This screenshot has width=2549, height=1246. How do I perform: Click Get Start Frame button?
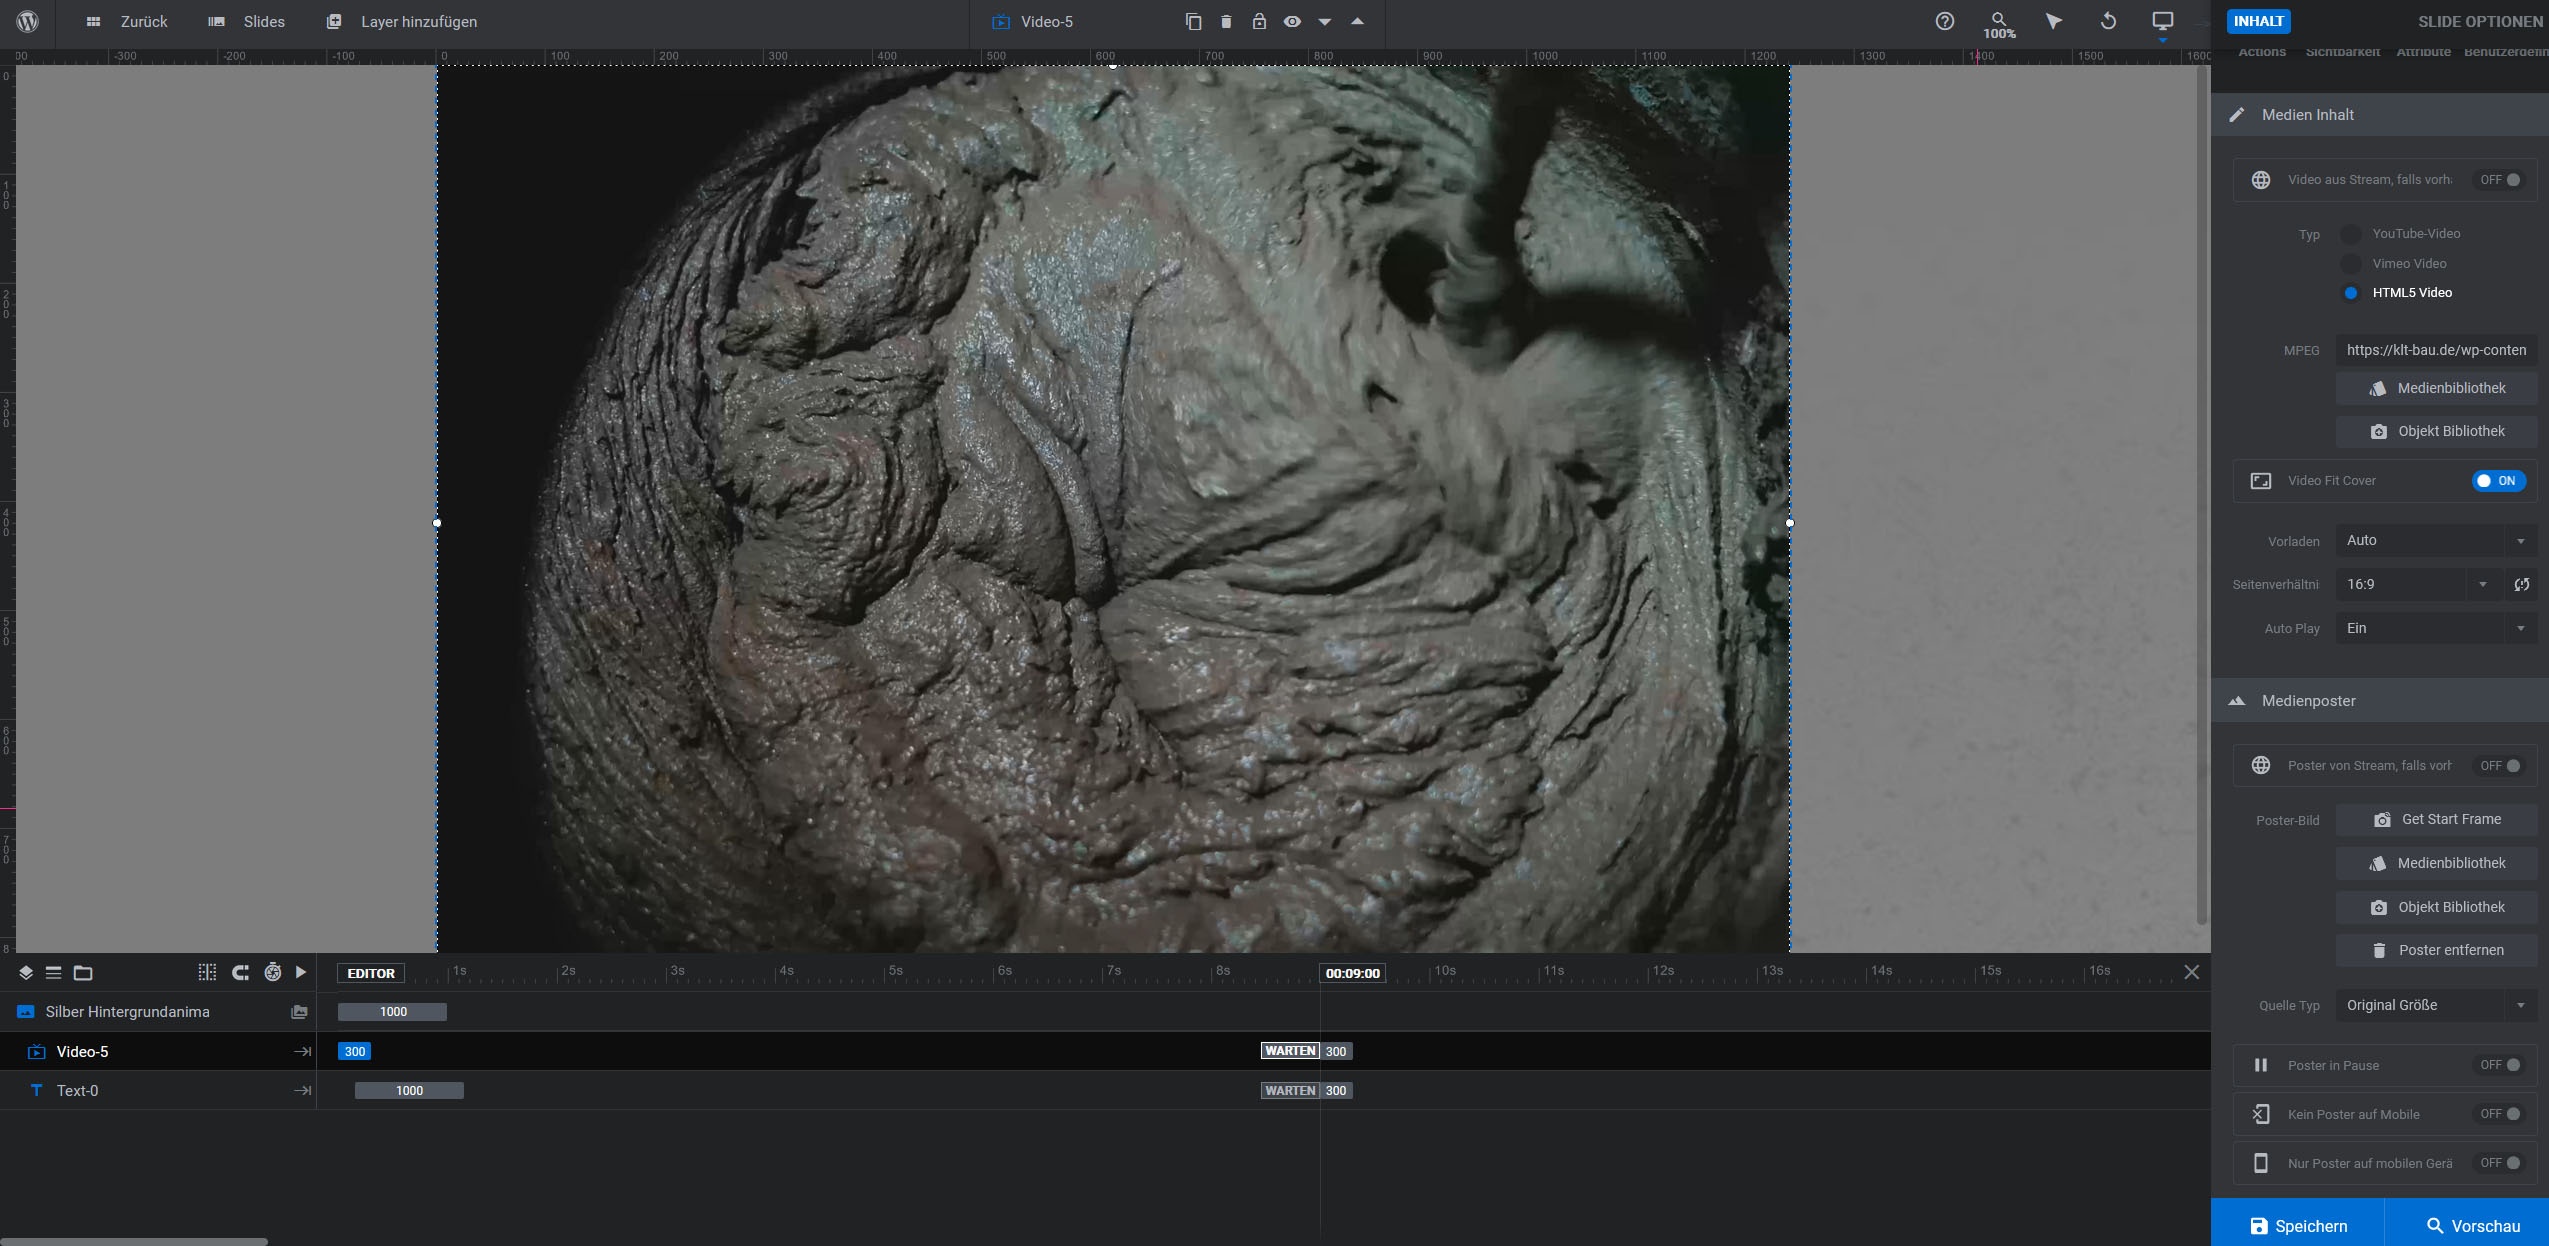tap(2436, 819)
